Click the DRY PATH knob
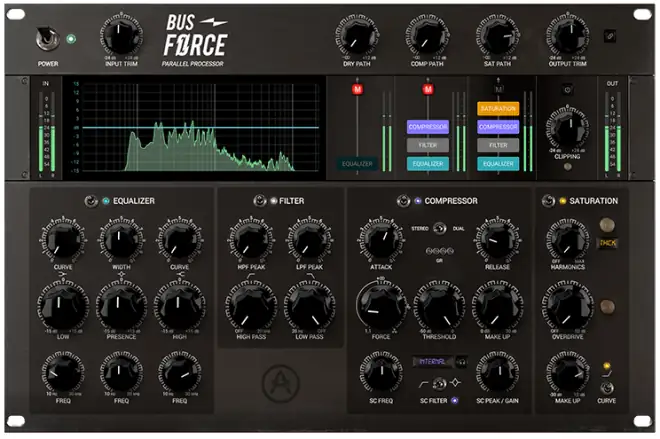 (357, 35)
